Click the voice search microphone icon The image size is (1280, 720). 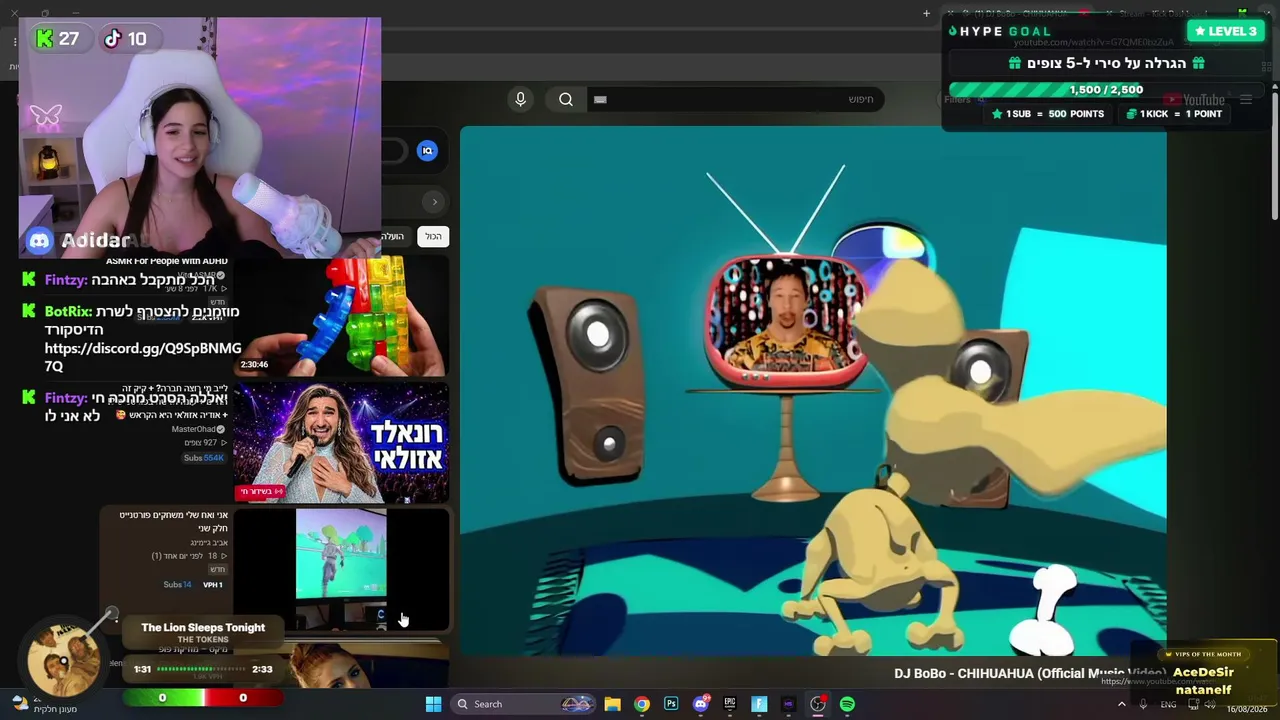(x=520, y=99)
